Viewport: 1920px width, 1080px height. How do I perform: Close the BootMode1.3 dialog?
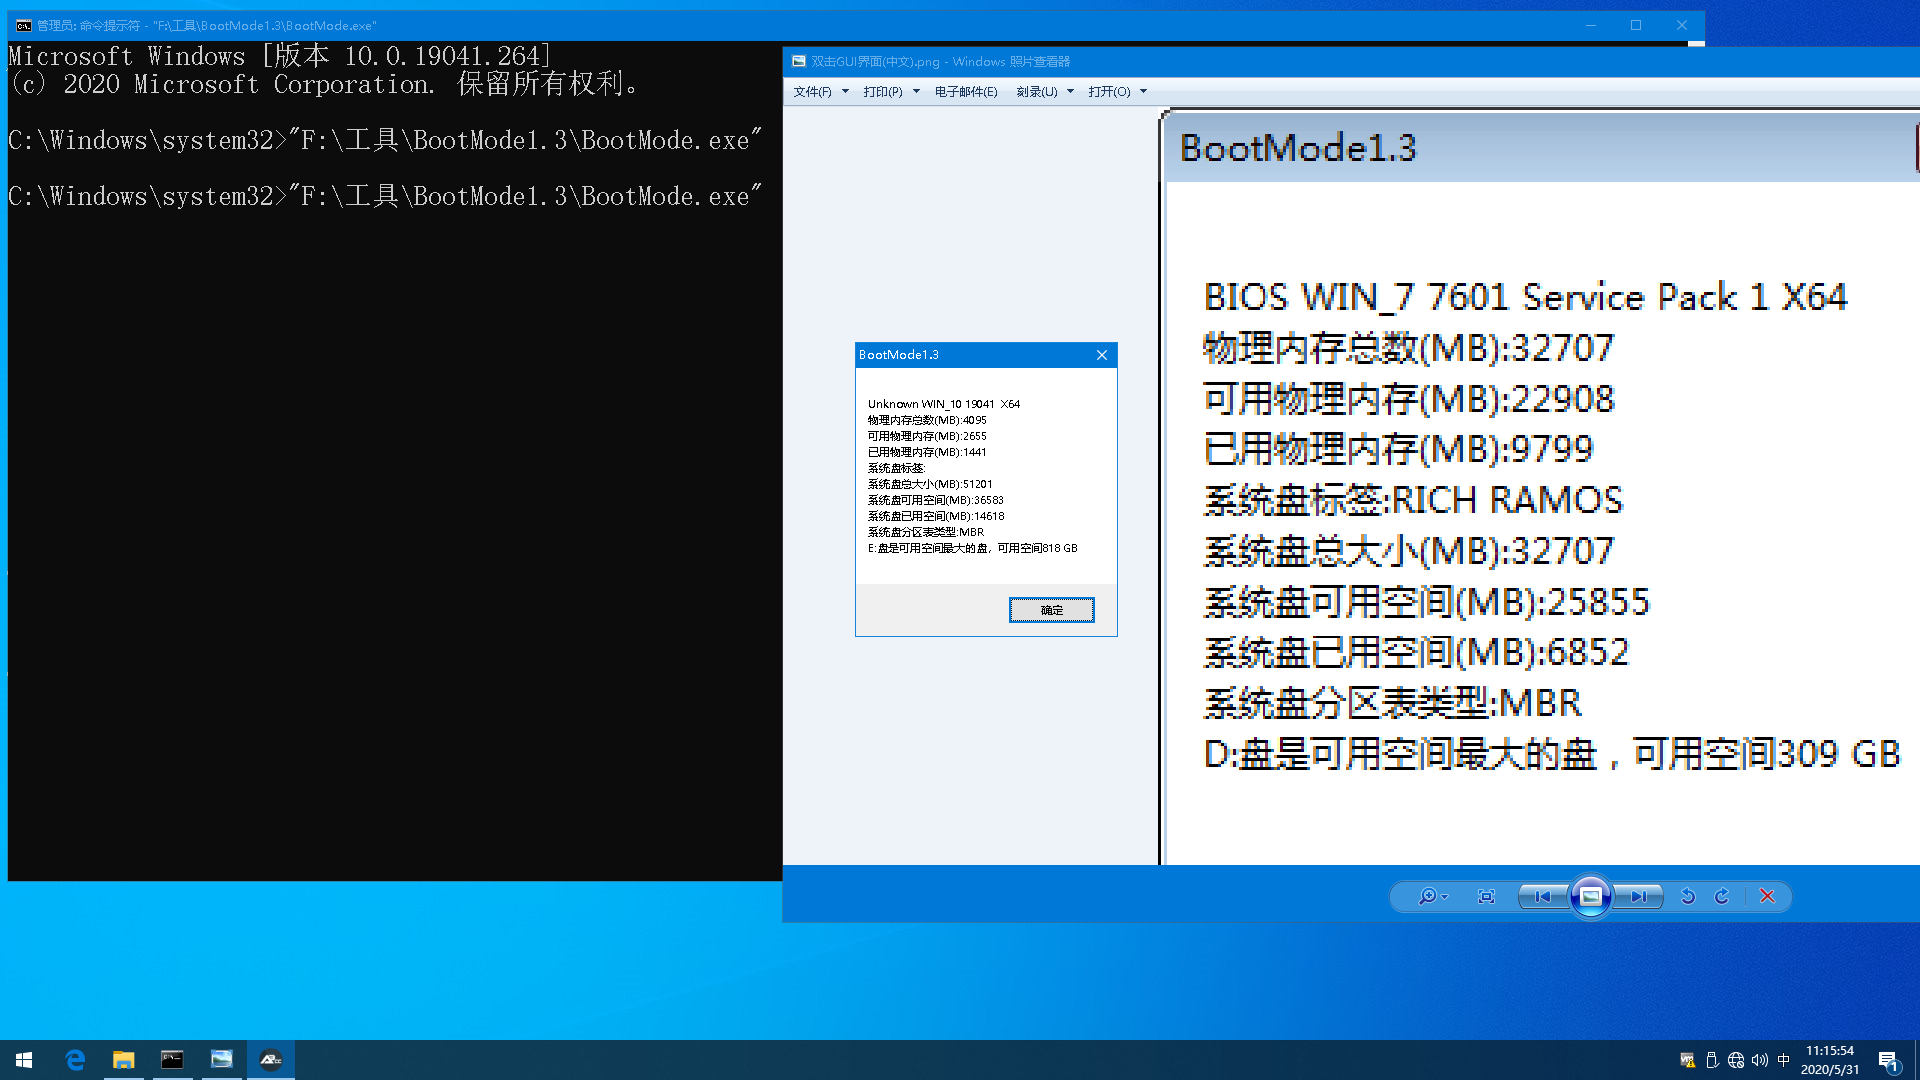tap(1101, 355)
